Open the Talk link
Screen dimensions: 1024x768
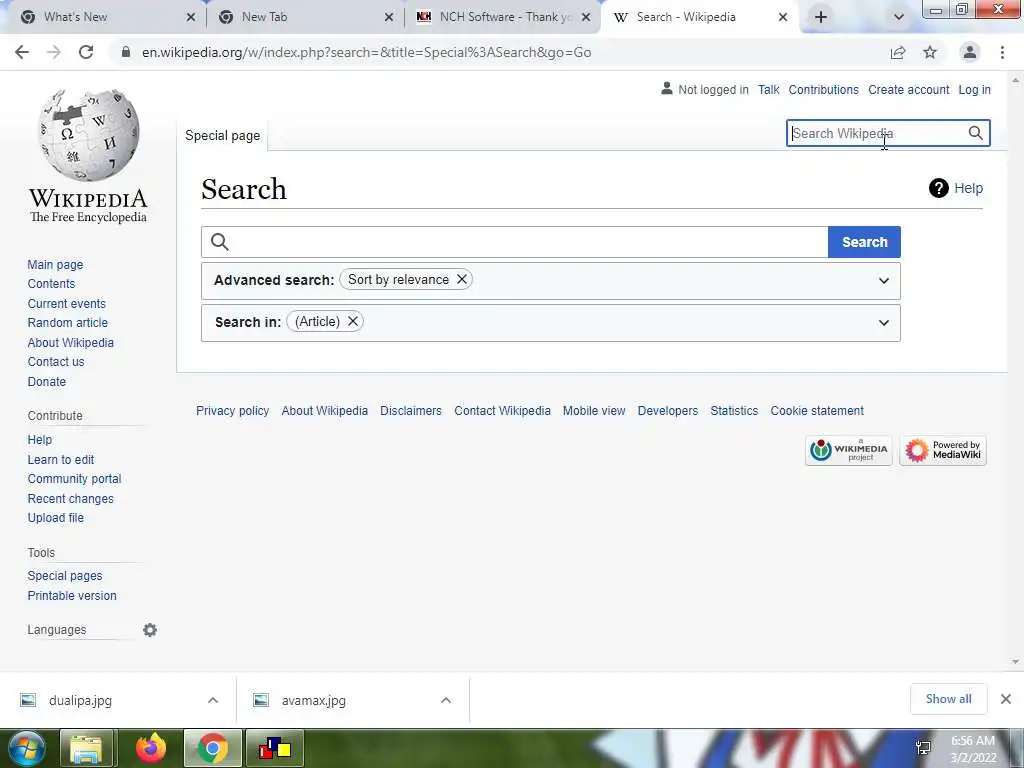(769, 90)
